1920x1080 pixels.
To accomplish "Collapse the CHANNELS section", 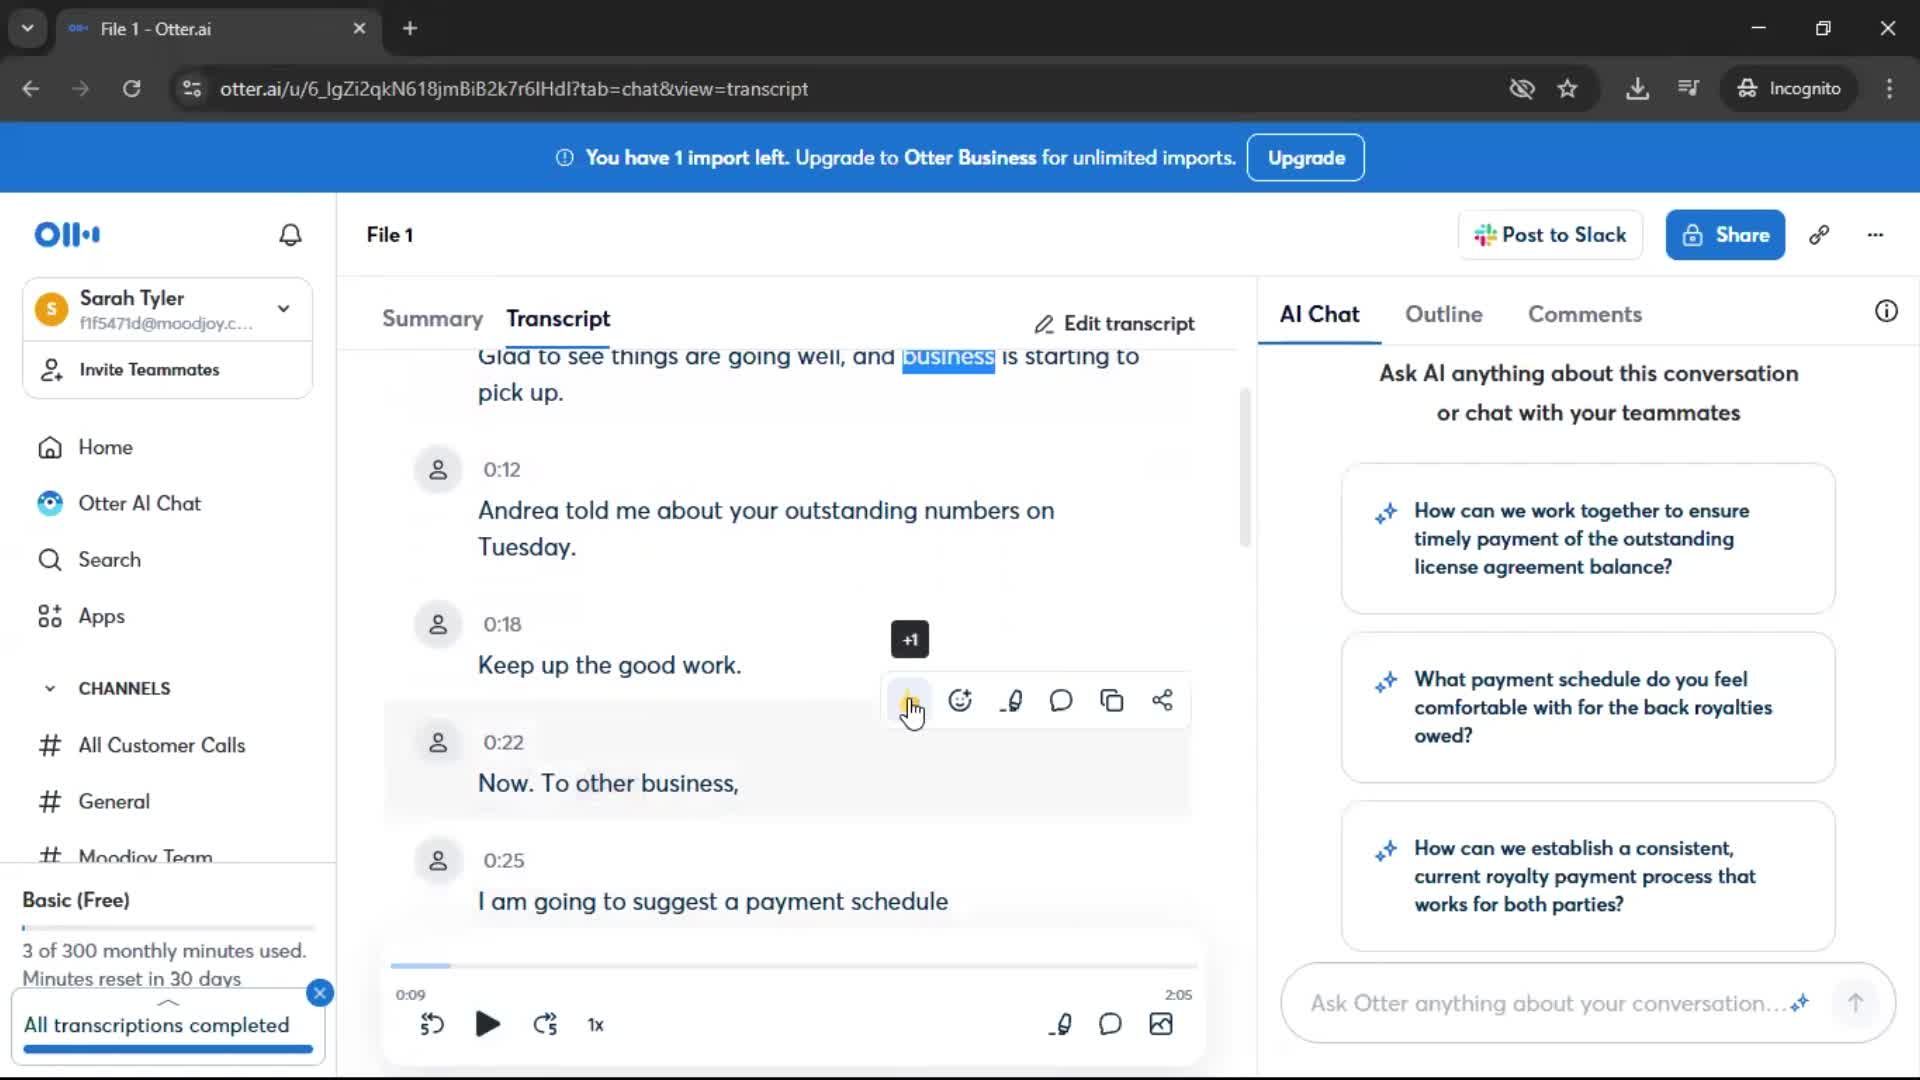I will click(x=50, y=689).
